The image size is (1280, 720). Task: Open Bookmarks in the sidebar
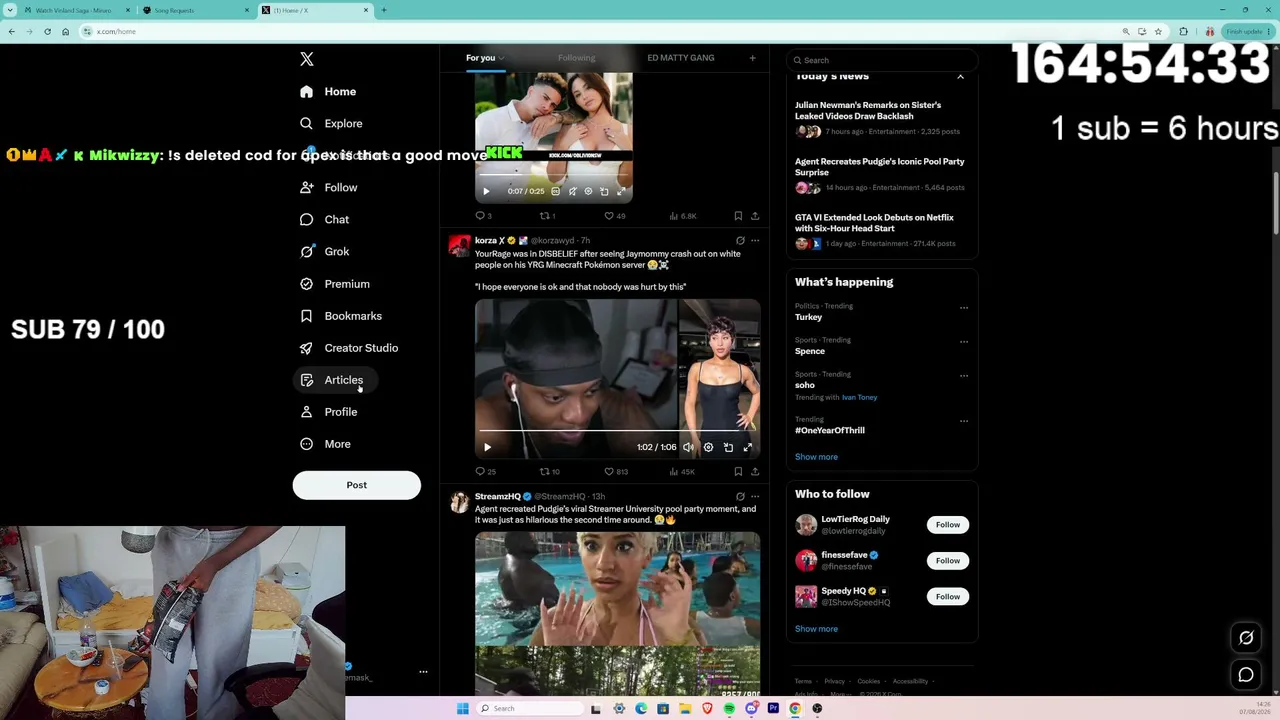coord(342,316)
